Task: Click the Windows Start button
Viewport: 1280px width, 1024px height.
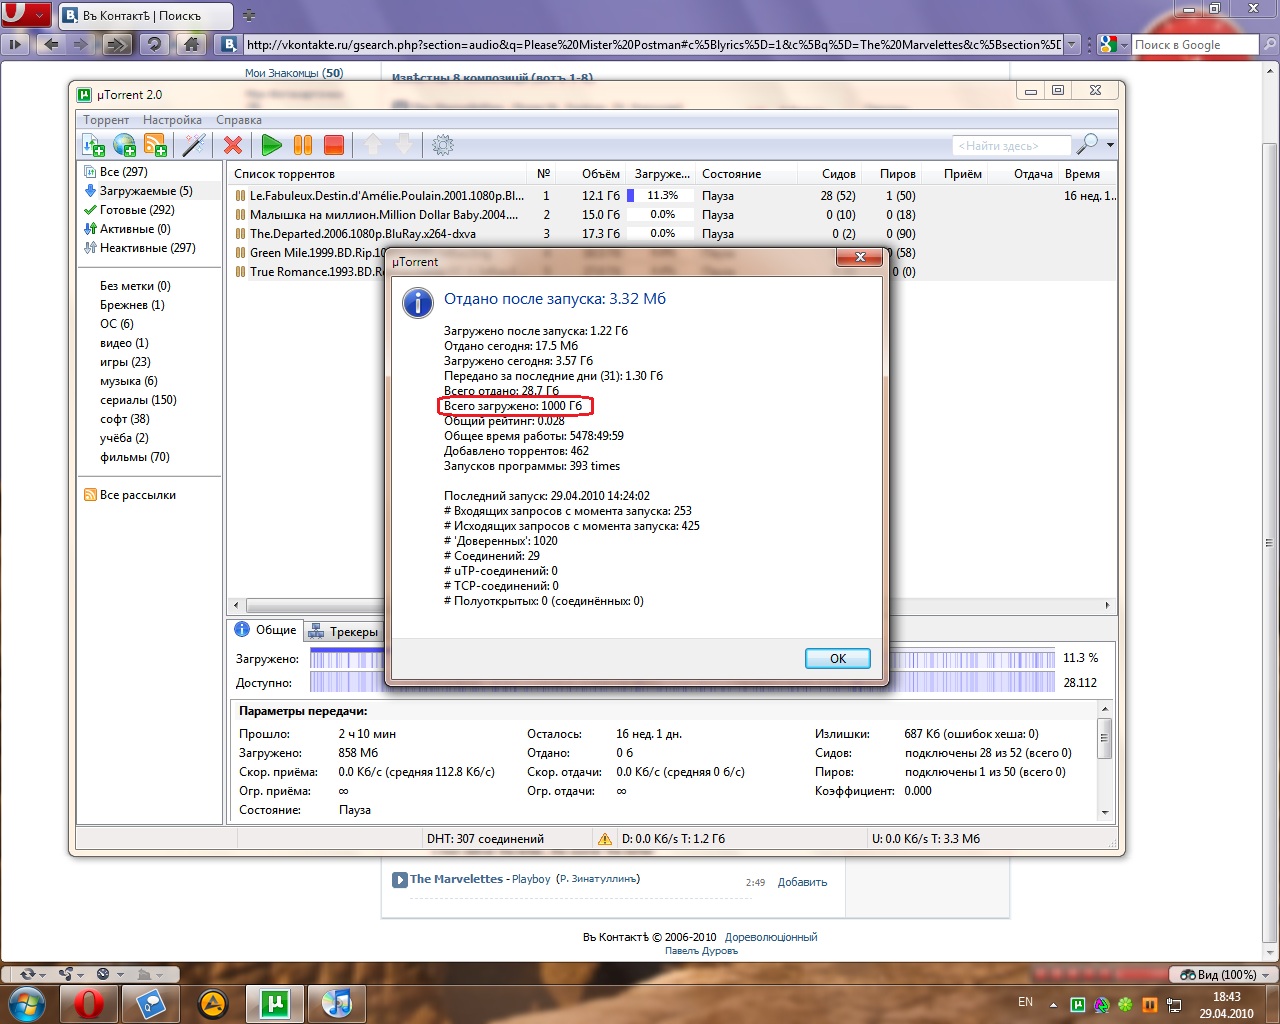Action: coord(27,1003)
